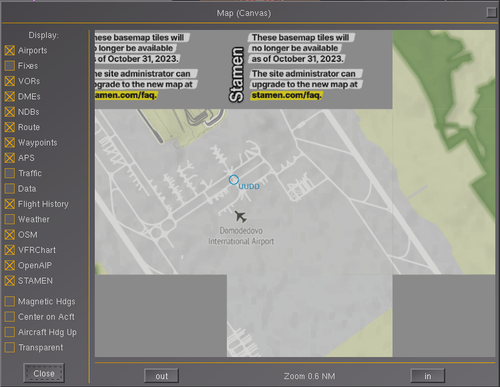Click the aircraft position icon on map

tap(240, 216)
